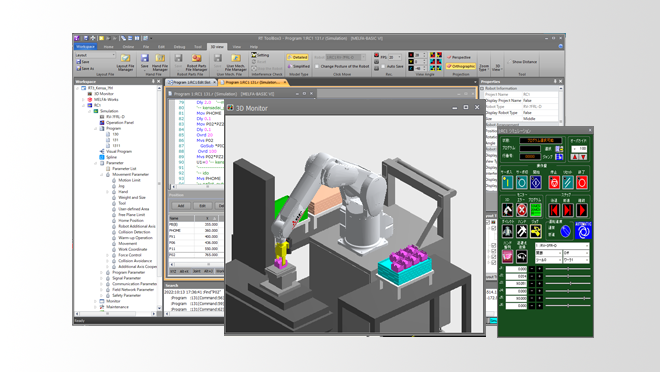The width and height of the screenshot is (660, 372).
Task: Open the Robot Parts File Manager
Action: (196, 62)
